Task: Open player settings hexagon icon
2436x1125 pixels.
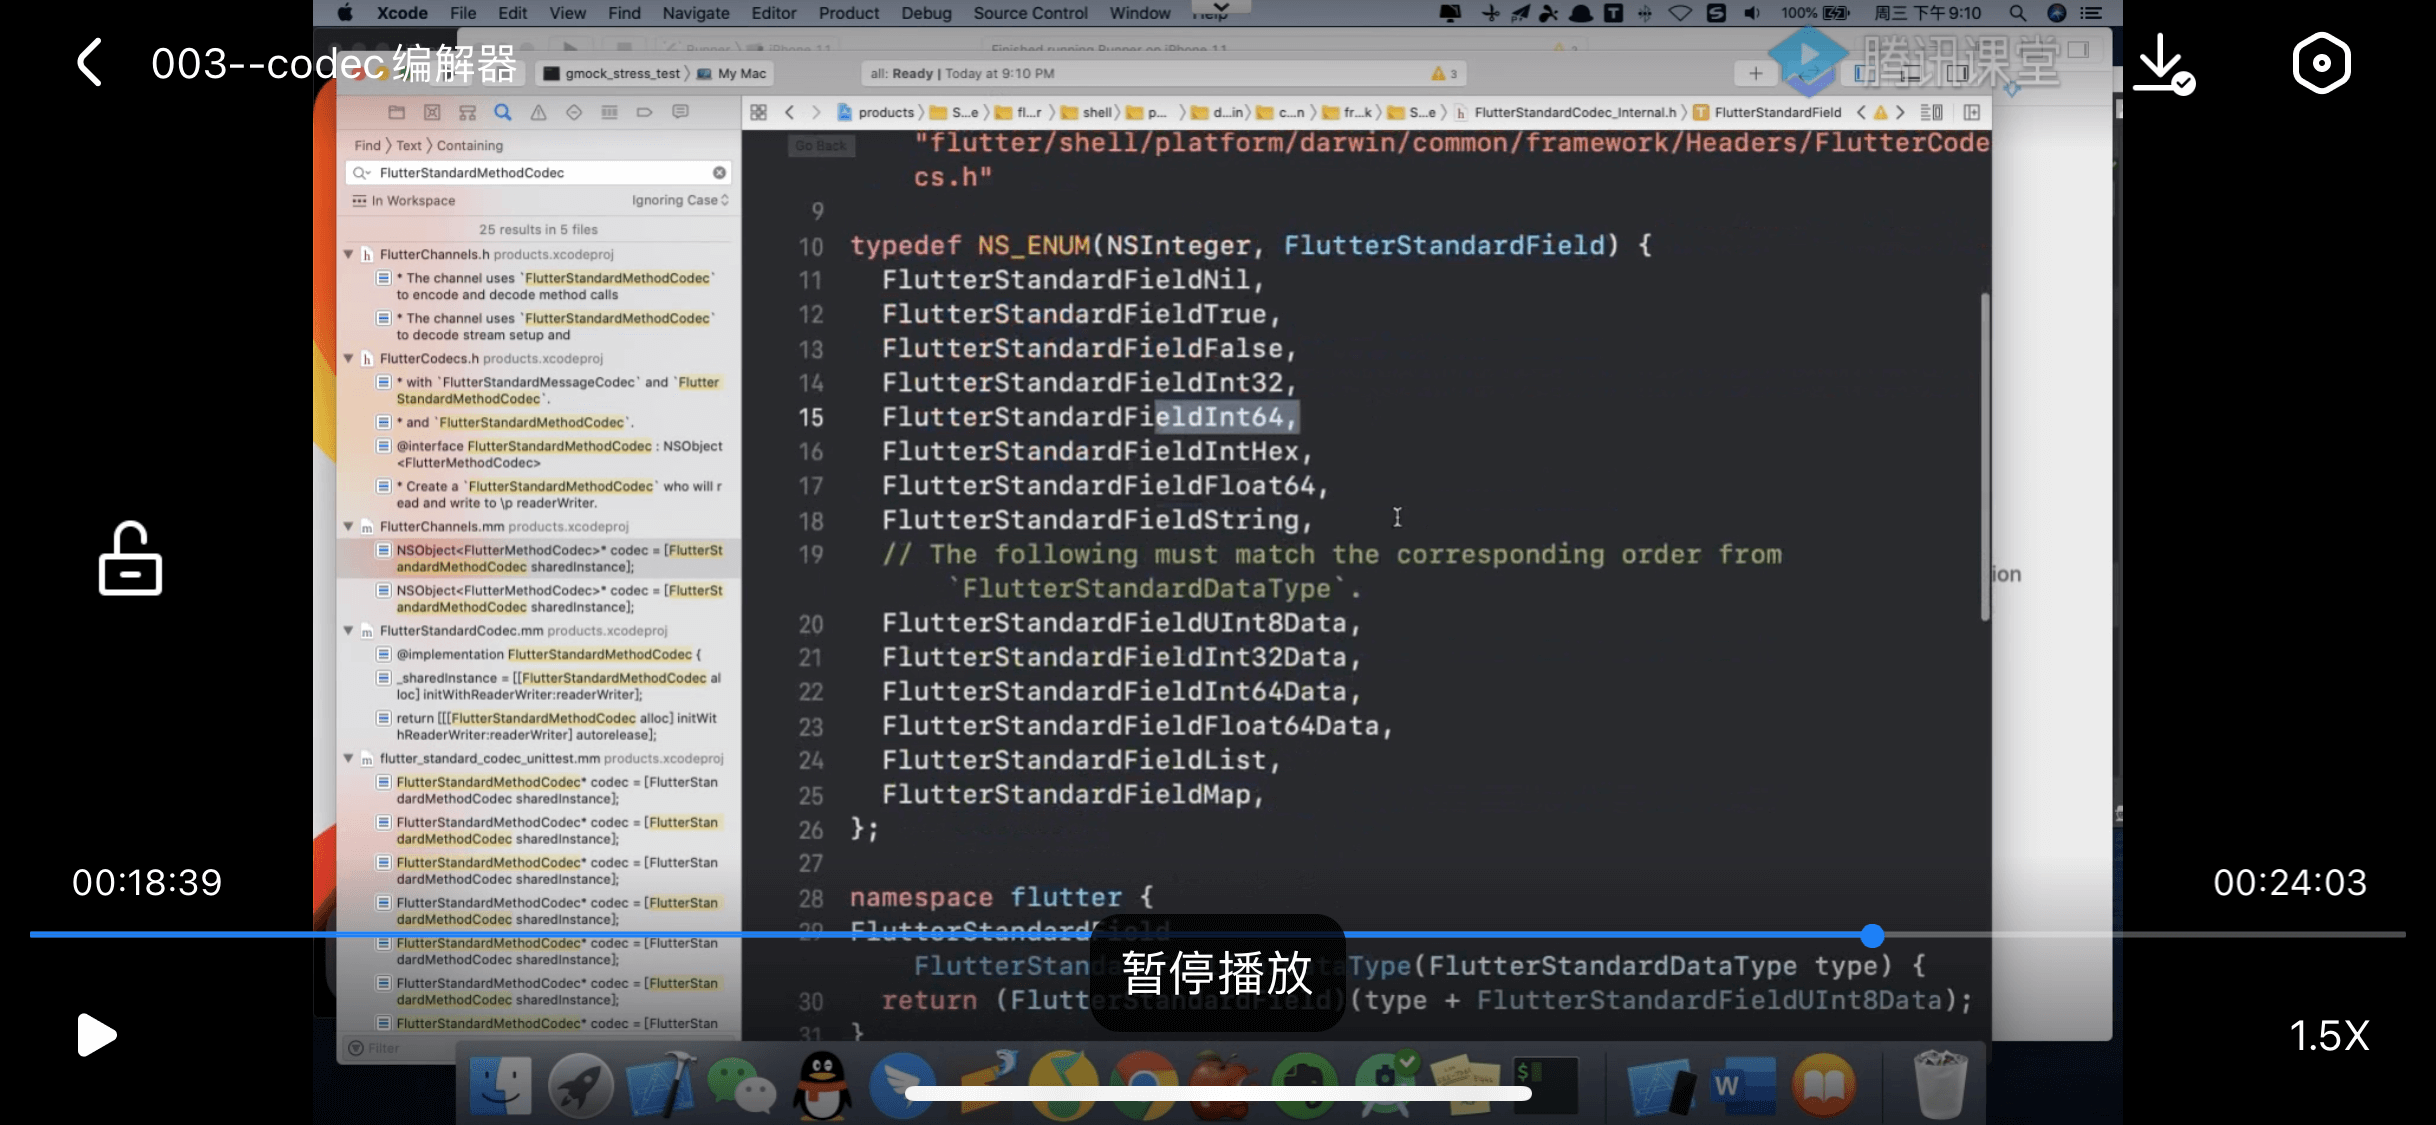Action: tap(2321, 63)
